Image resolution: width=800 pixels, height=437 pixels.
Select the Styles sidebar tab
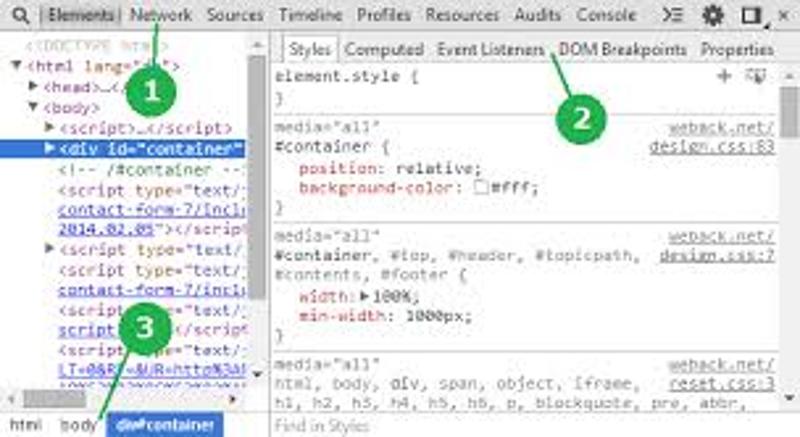point(310,49)
